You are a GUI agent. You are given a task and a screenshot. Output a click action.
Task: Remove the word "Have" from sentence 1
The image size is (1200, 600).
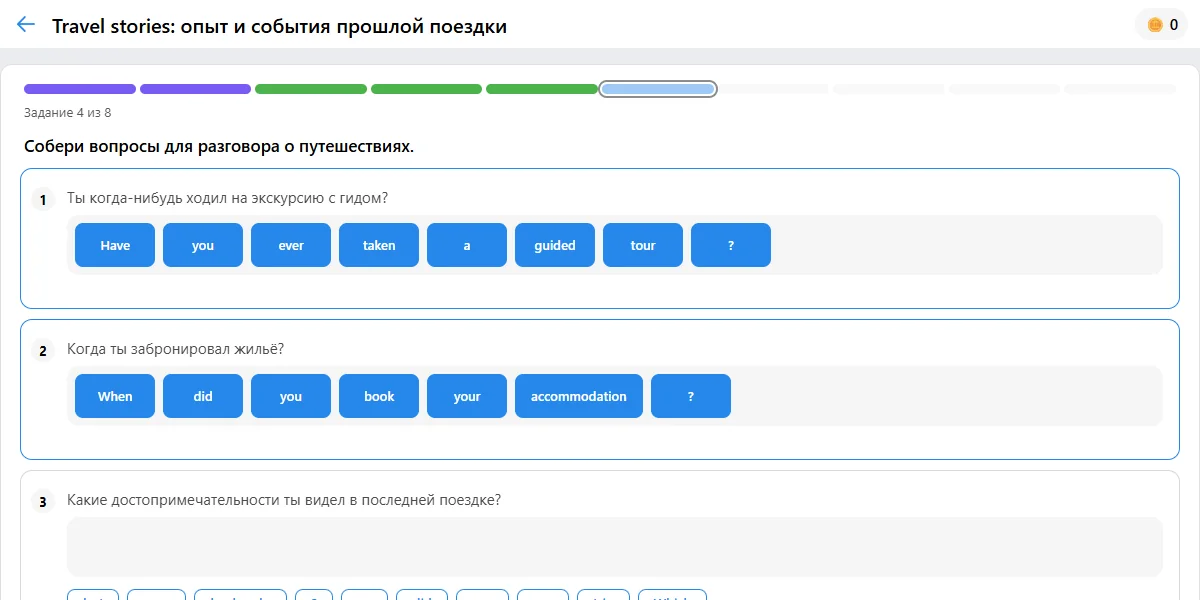point(115,245)
